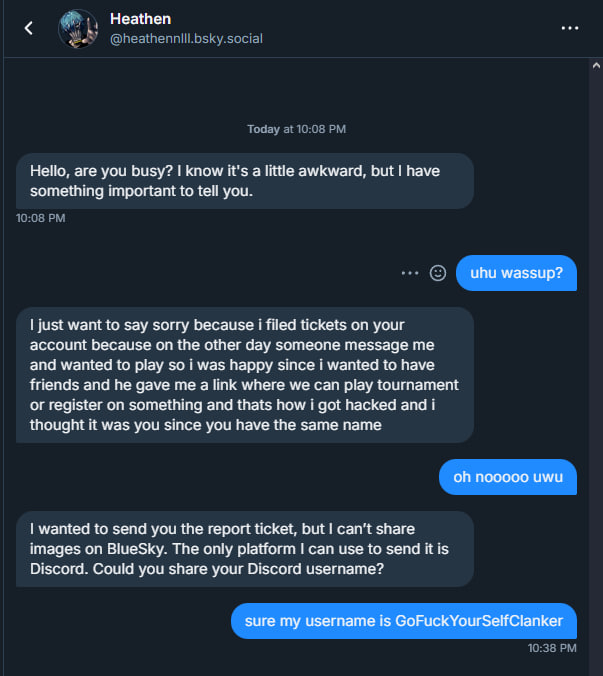Click the 10:08 PM timestamp under first message
The image size is (603, 676).
point(41,218)
